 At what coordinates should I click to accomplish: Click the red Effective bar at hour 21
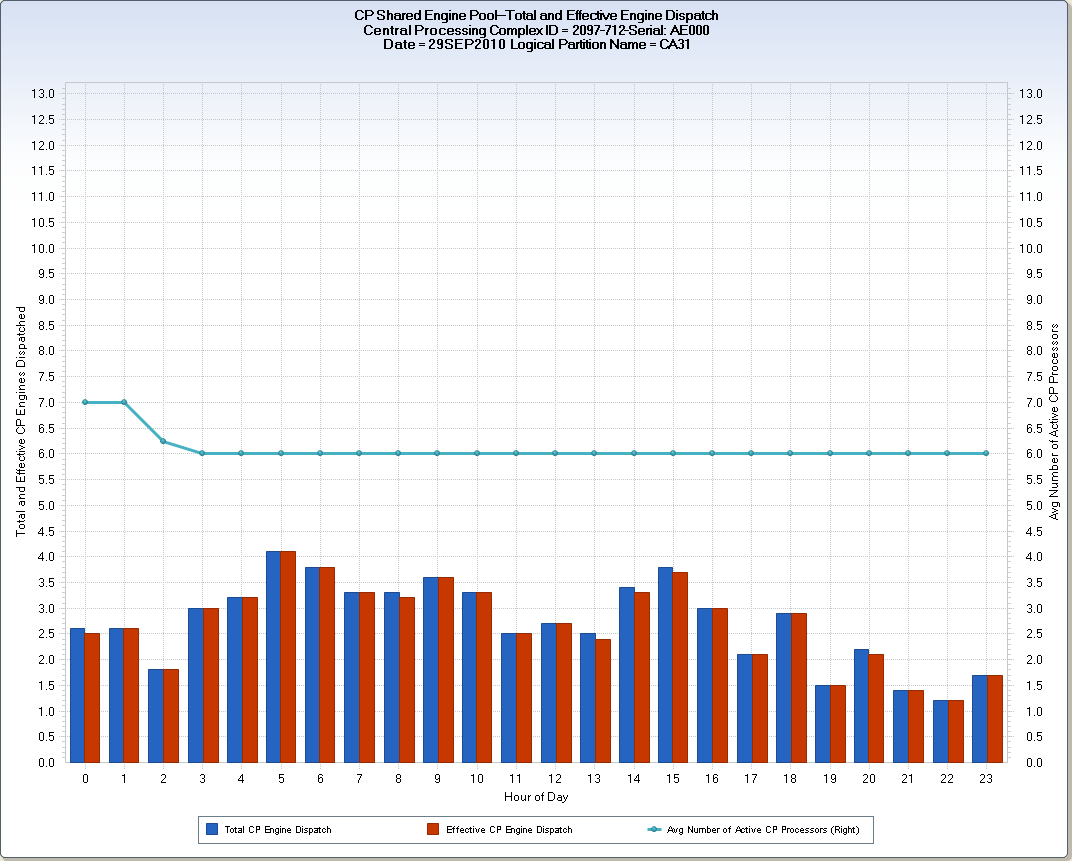click(915, 726)
